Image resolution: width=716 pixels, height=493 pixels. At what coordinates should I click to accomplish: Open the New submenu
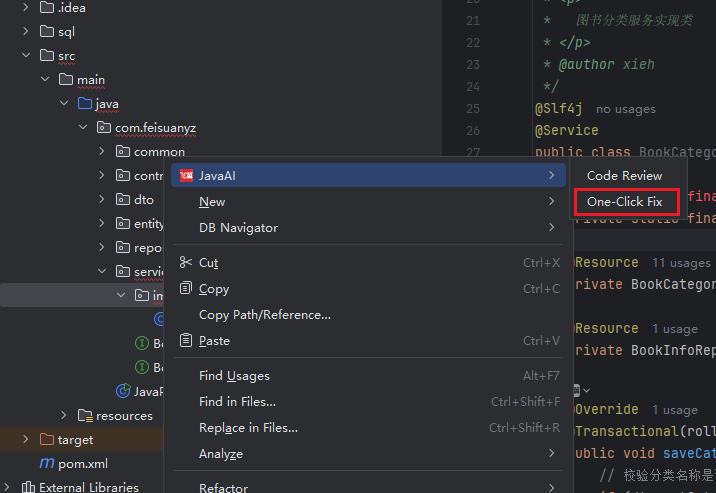[x=212, y=202]
